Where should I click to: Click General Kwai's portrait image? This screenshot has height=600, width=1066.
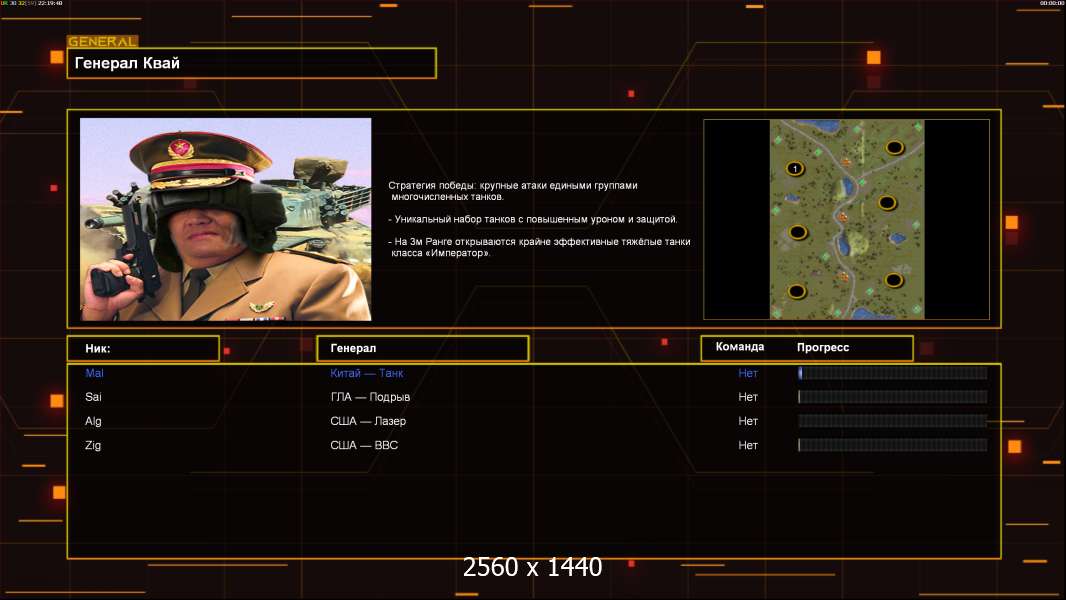coord(225,219)
